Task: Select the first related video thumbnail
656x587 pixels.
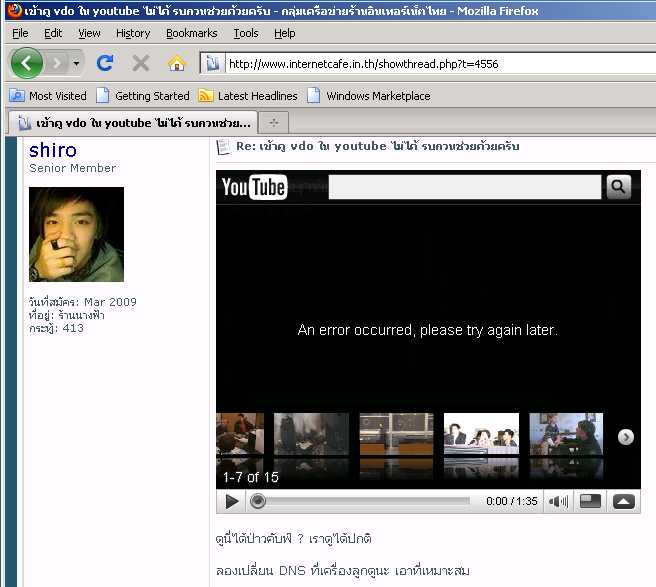Action: pyautogui.click(x=240, y=434)
